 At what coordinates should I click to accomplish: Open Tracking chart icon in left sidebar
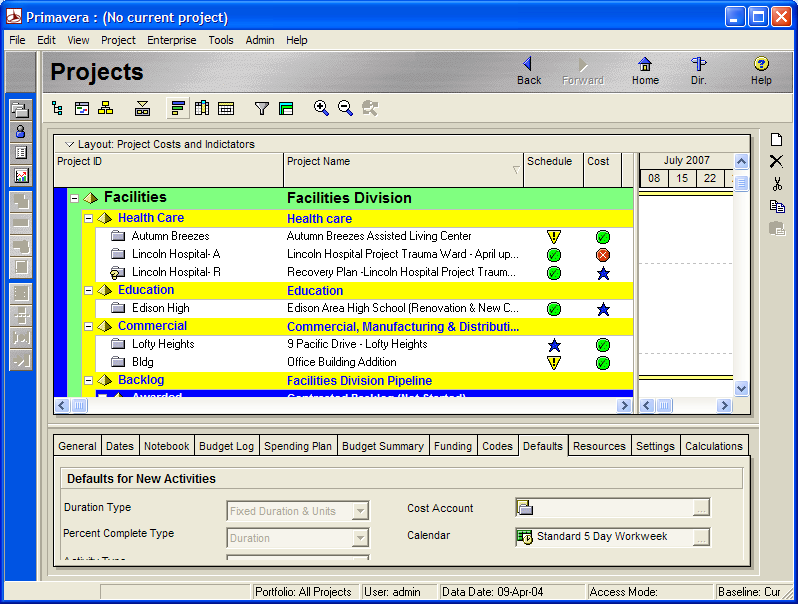(20, 176)
